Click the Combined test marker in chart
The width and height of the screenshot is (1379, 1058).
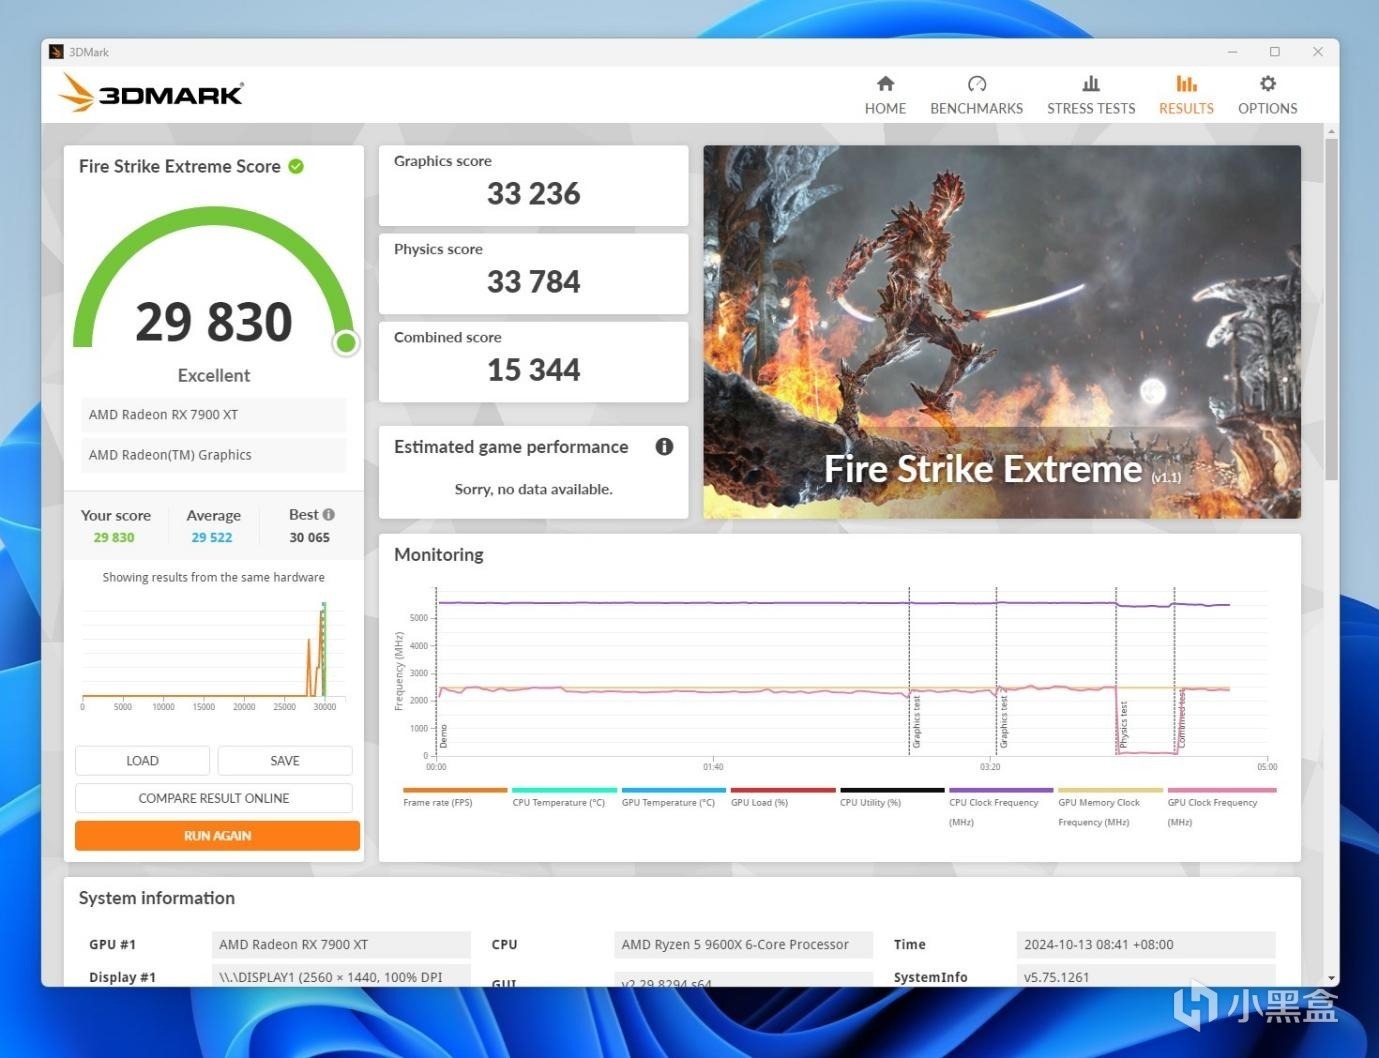point(1181,720)
